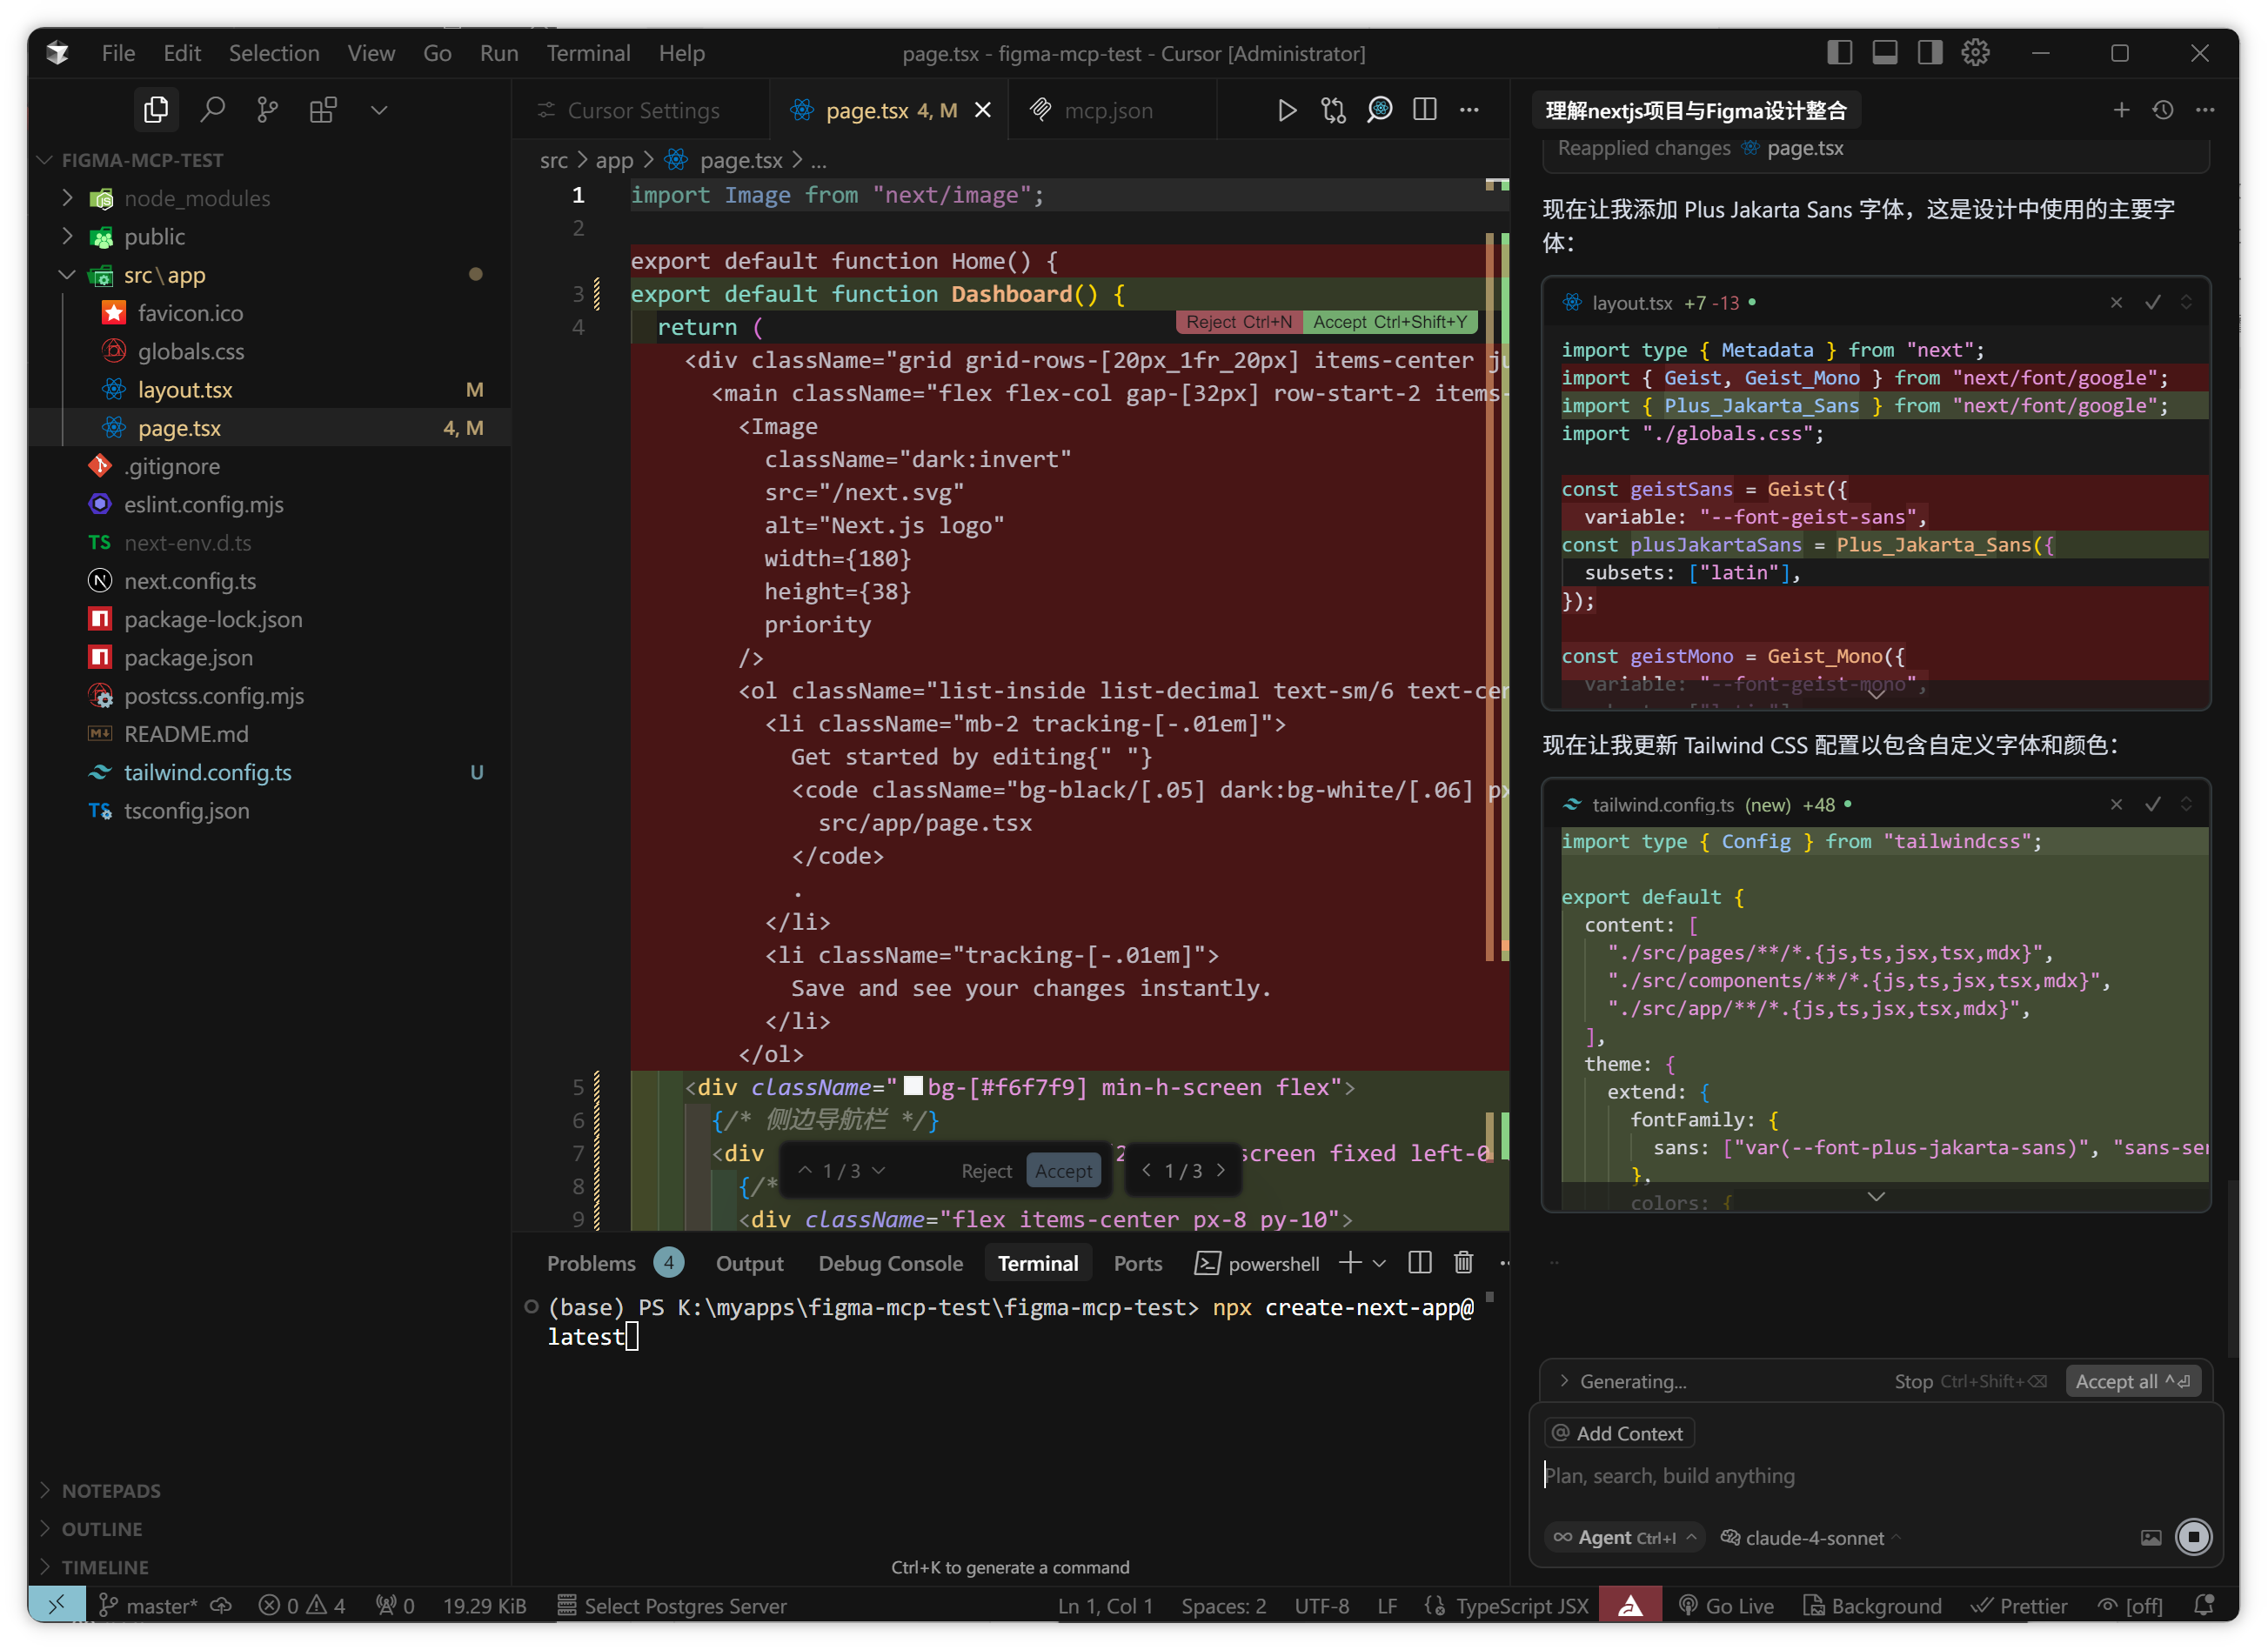Start new chat plus icon
Screen dimensions: 2268x1650
2121,110
